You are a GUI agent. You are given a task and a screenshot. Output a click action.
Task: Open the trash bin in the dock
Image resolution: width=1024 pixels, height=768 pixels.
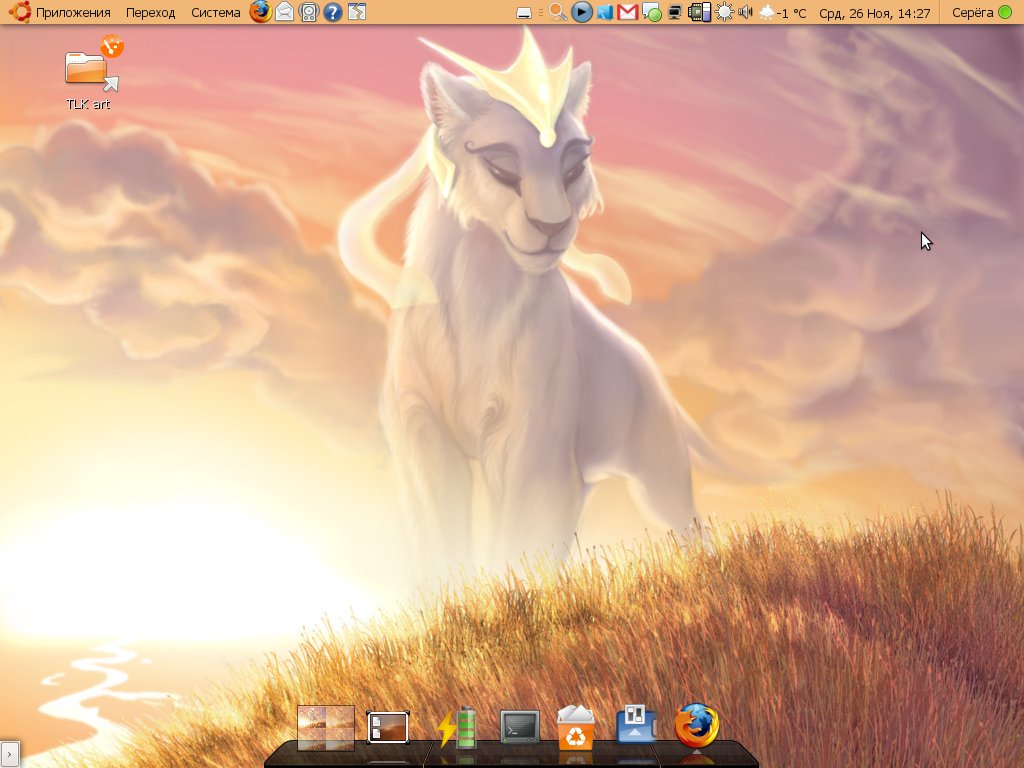click(x=576, y=727)
